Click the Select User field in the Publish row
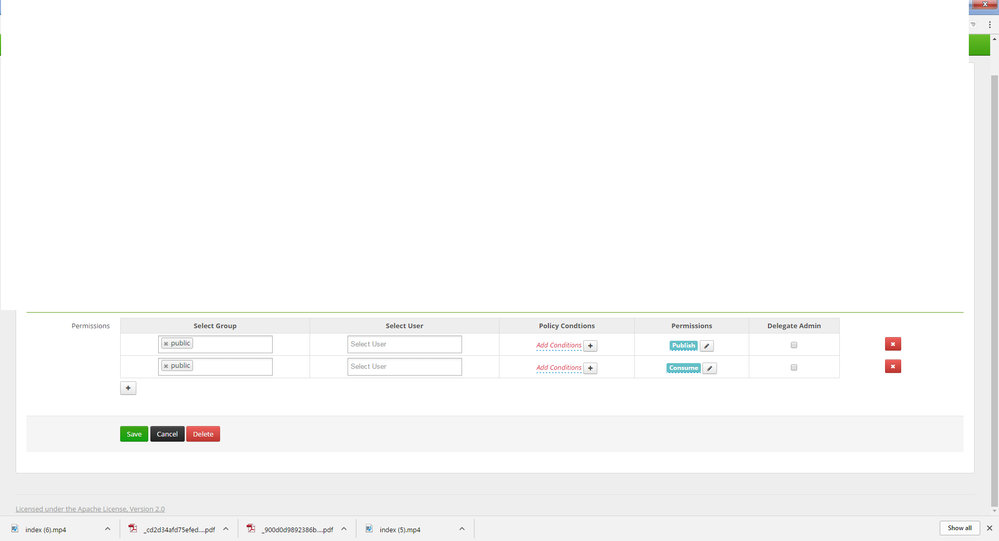The height and width of the screenshot is (541, 999). tap(405, 344)
